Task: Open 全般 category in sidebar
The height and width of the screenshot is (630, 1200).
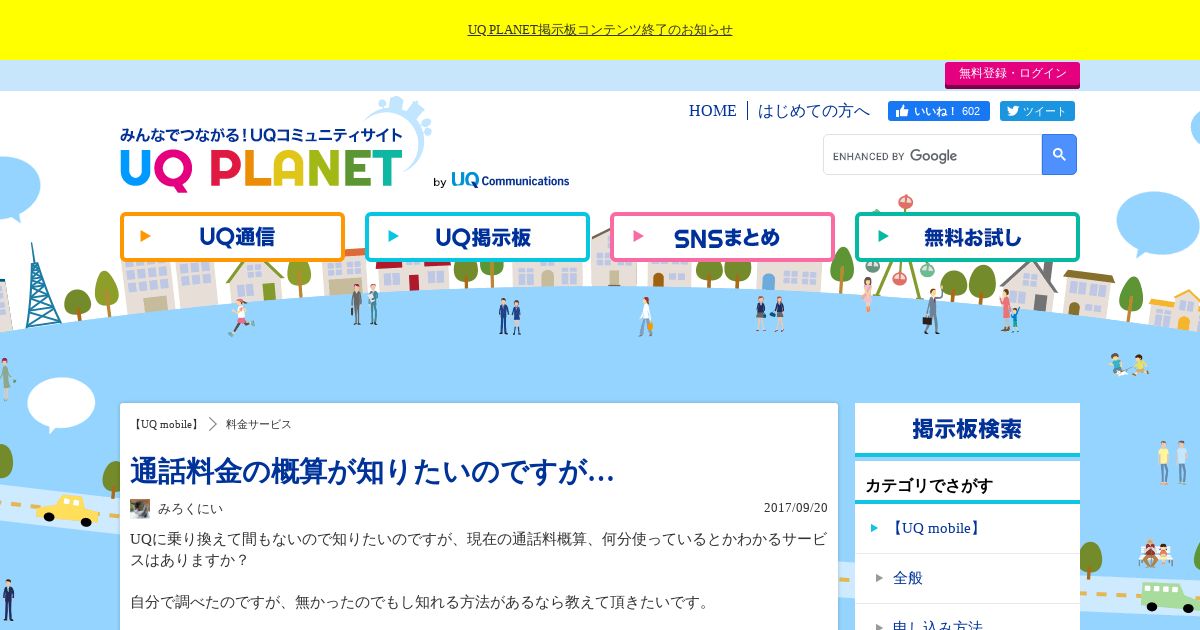Action: point(967,578)
